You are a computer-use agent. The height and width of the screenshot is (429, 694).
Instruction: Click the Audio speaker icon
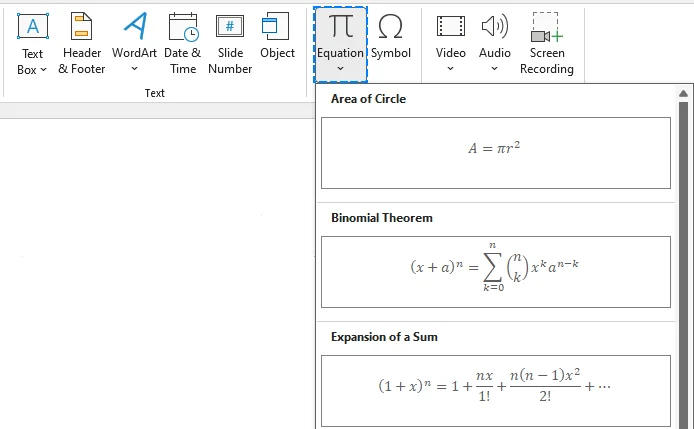tap(494, 26)
